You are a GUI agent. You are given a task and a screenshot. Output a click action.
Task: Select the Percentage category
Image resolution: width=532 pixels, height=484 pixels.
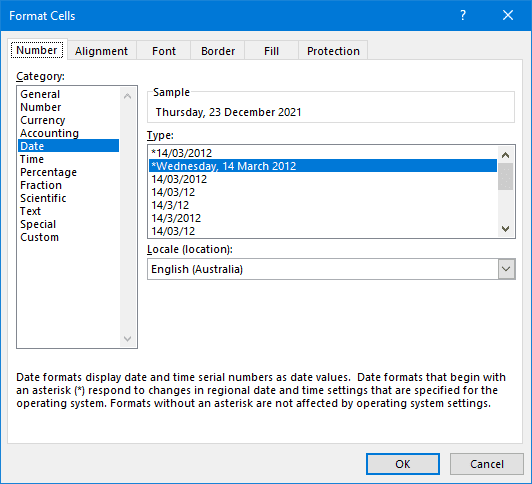coord(48,172)
